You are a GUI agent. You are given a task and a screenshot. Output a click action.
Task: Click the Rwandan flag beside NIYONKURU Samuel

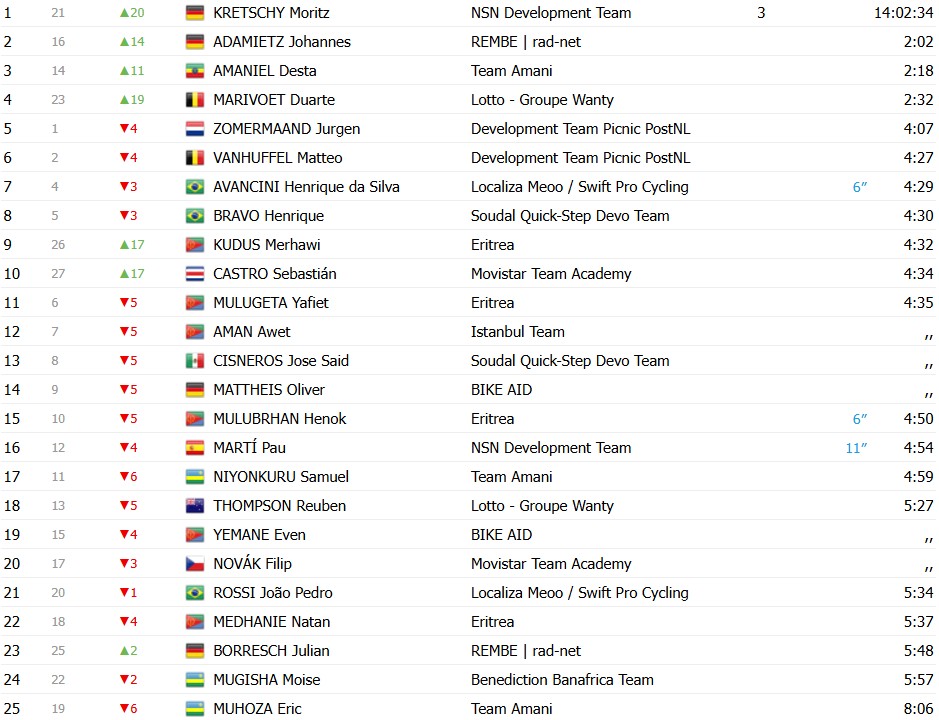coord(195,477)
